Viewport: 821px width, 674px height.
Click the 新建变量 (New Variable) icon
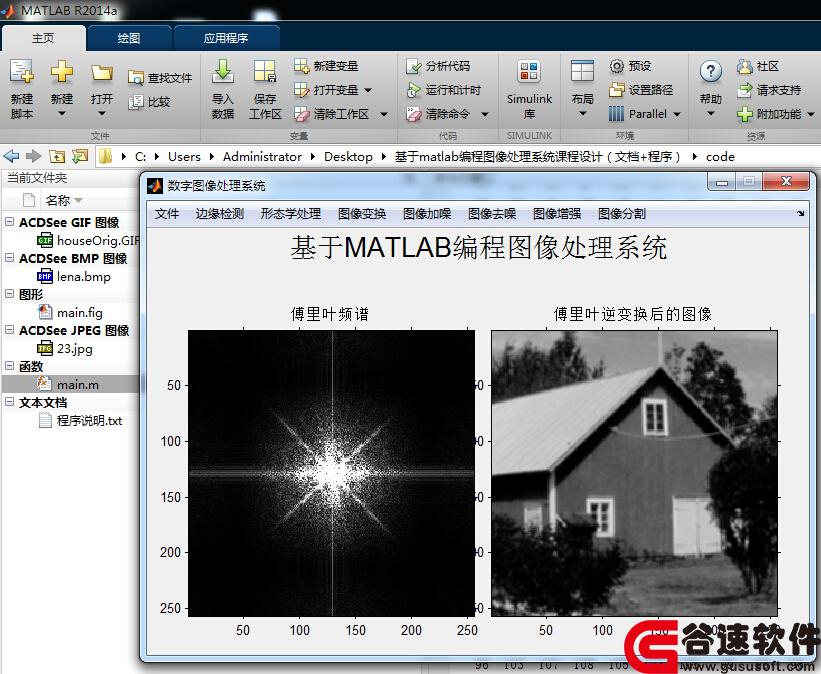(x=302, y=66)
